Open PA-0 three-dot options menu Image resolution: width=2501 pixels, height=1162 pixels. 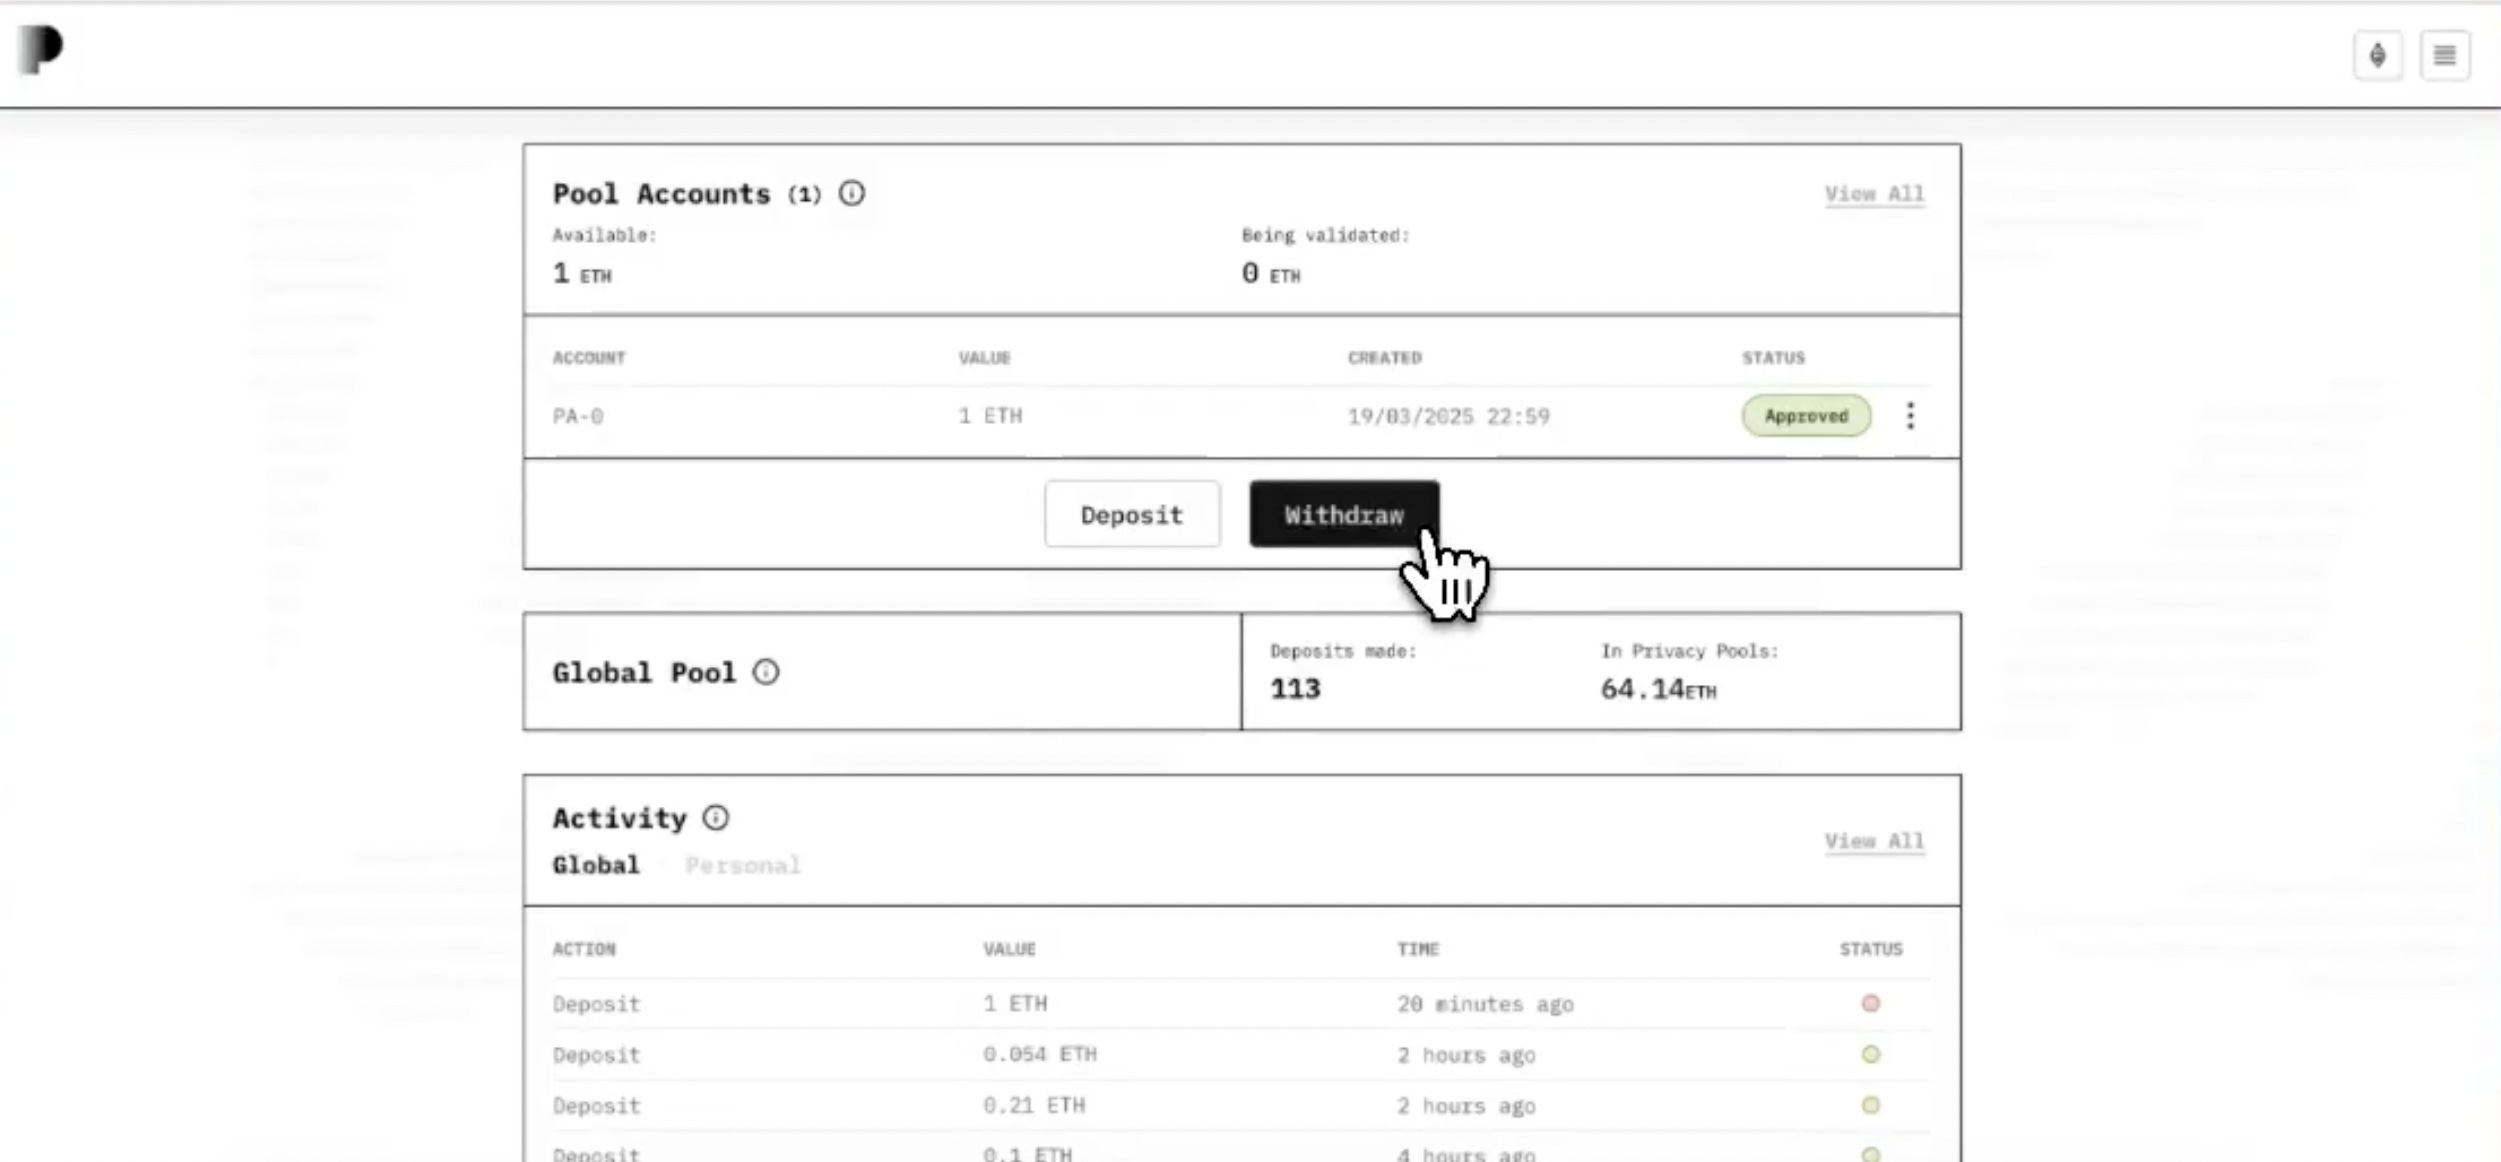coord(1910,416)
